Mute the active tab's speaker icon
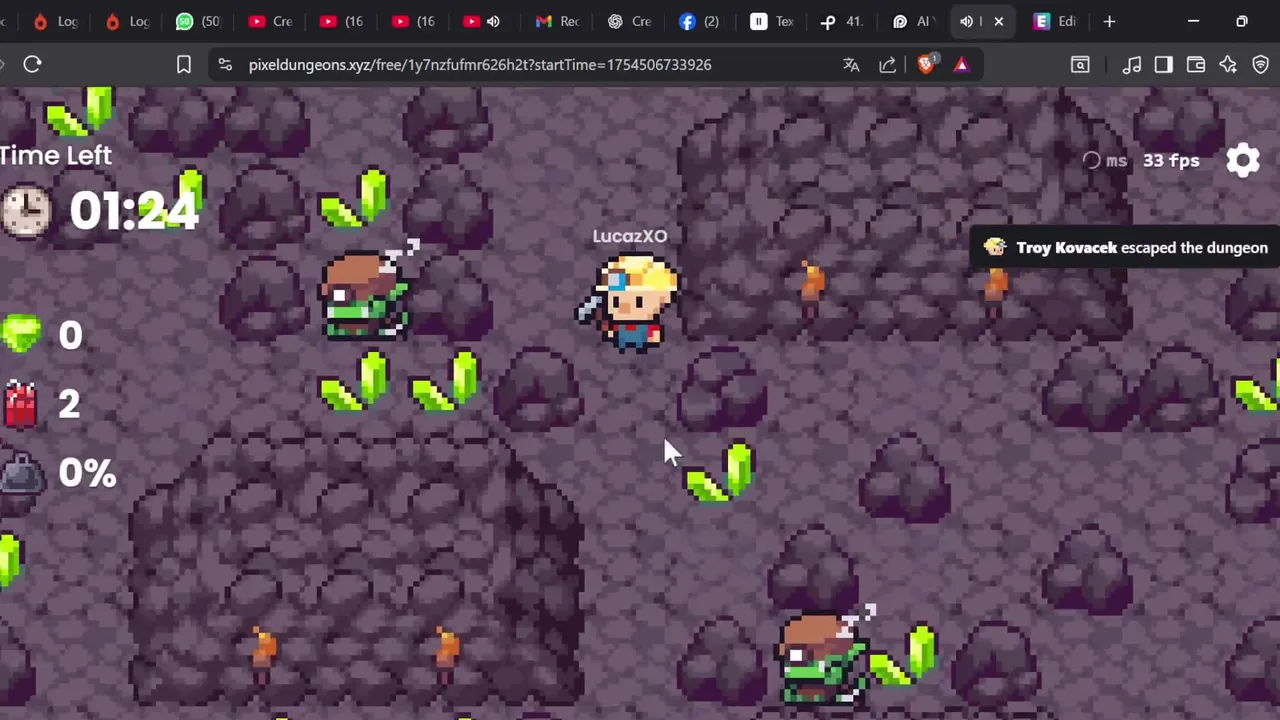This screenshot has height=720, width=1280. pos(966,21)
